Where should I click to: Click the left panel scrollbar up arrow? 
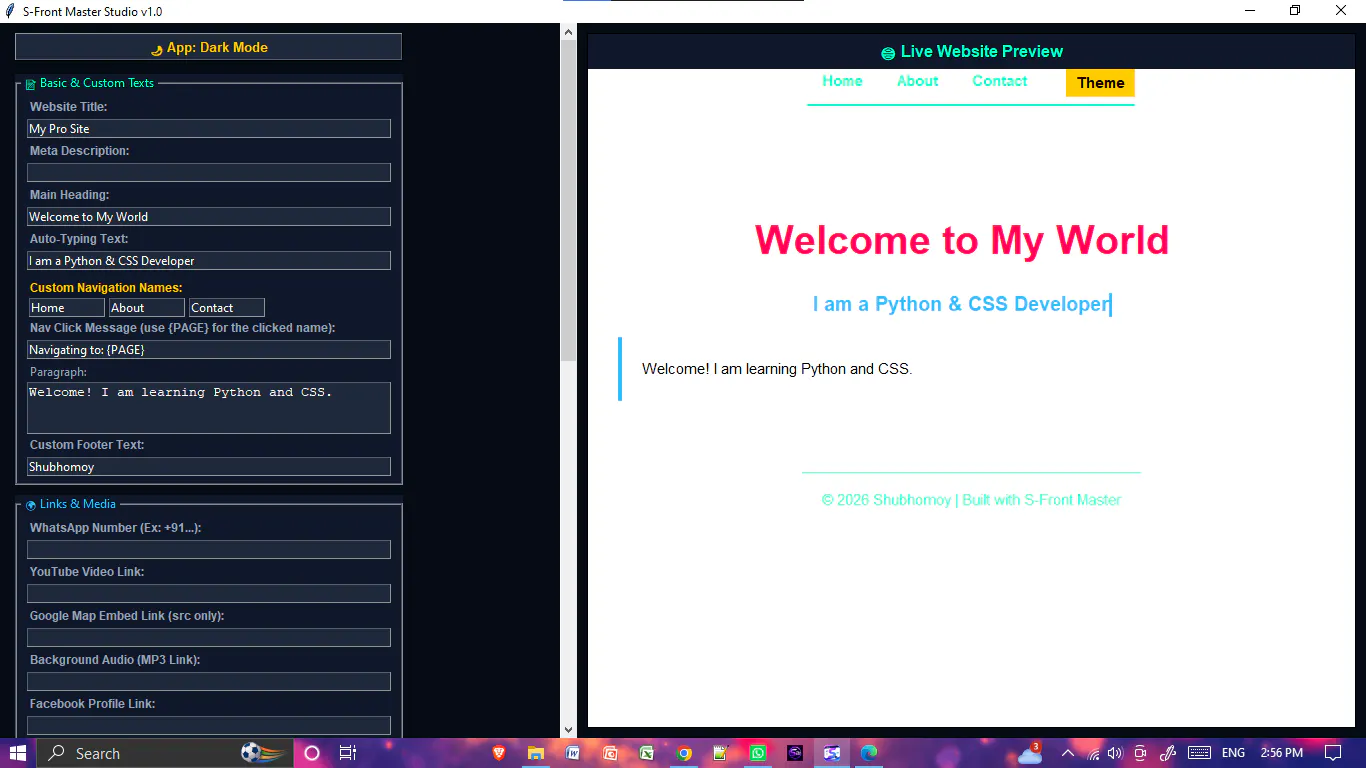tap(569, 32)
